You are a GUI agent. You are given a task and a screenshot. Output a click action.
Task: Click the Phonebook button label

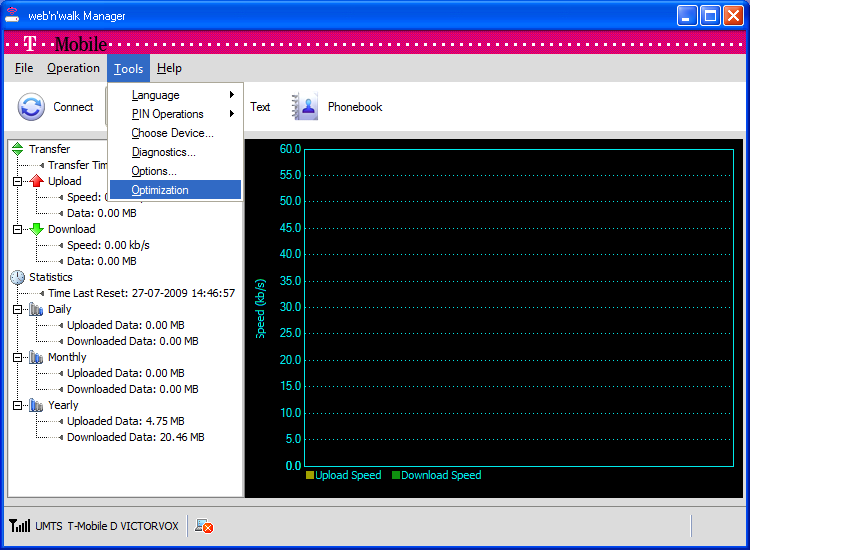(x=355, y=107)
